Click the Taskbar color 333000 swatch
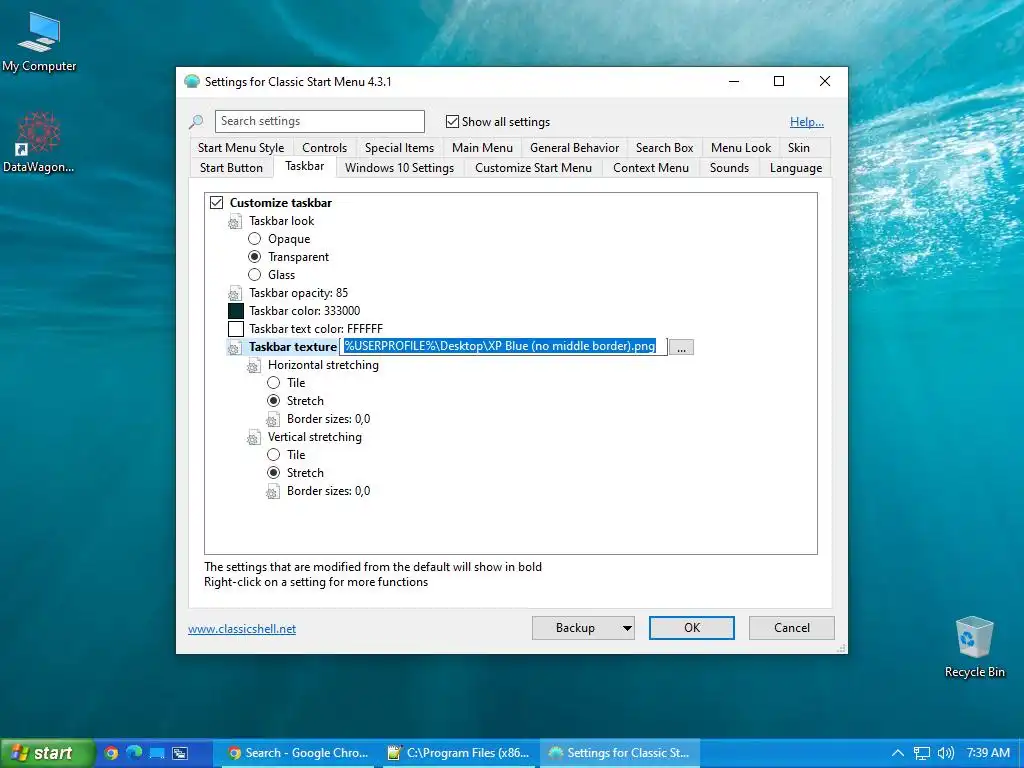The height and width of the screenshot is (768, 1024). 236,312
